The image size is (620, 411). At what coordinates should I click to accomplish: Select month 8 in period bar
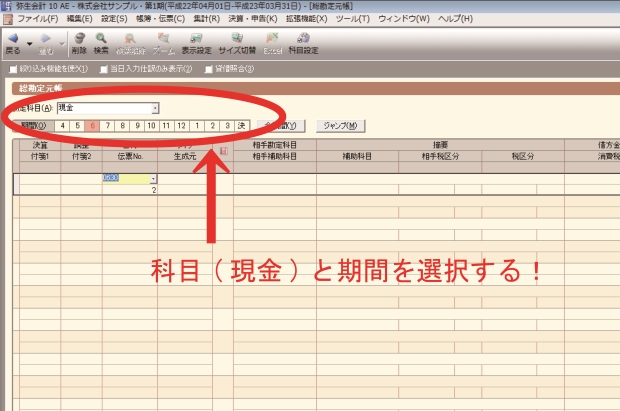tap(122, 126)
